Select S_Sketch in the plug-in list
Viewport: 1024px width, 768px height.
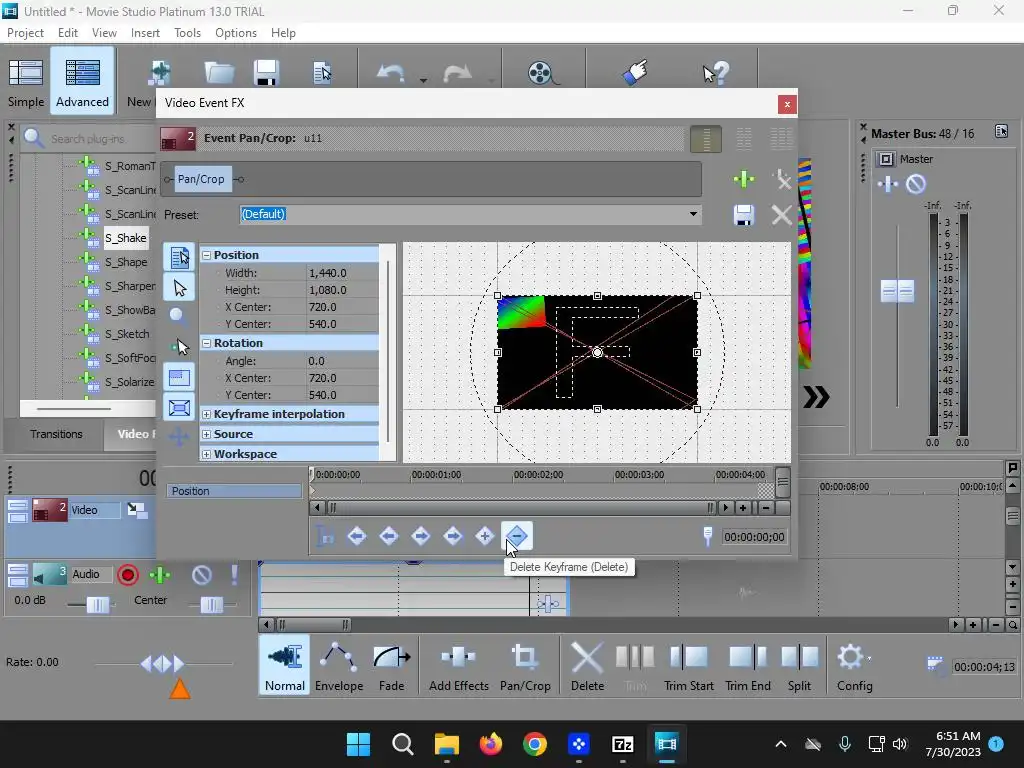pos(127,334)
